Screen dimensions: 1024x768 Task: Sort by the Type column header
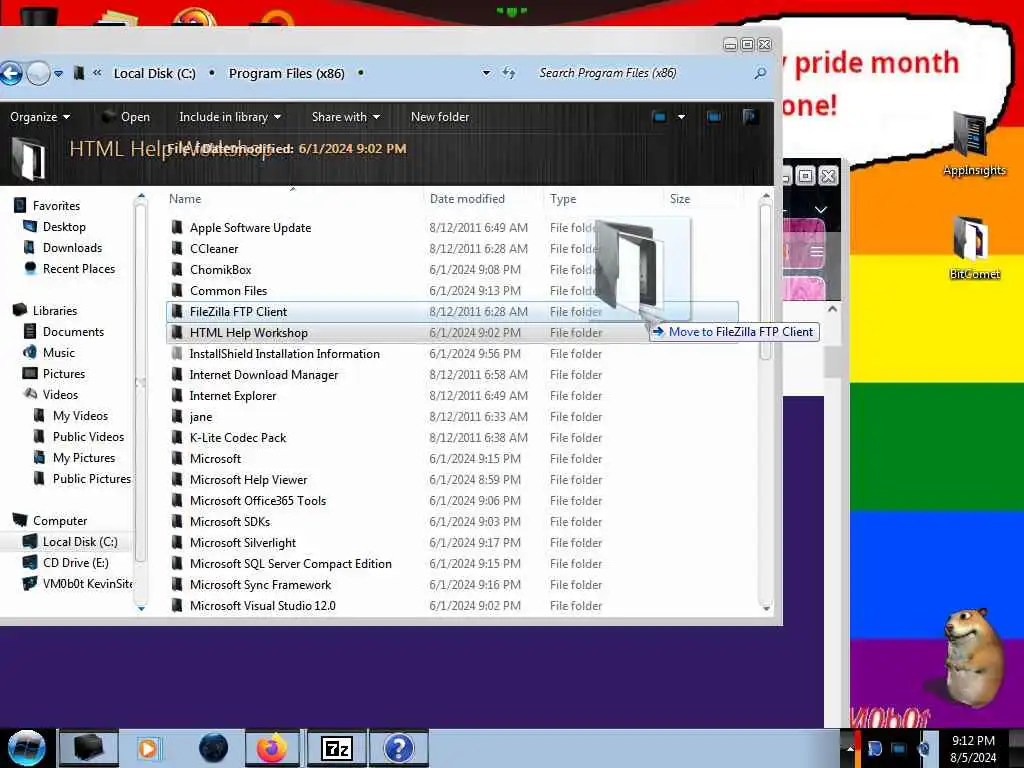coord(563,199)
